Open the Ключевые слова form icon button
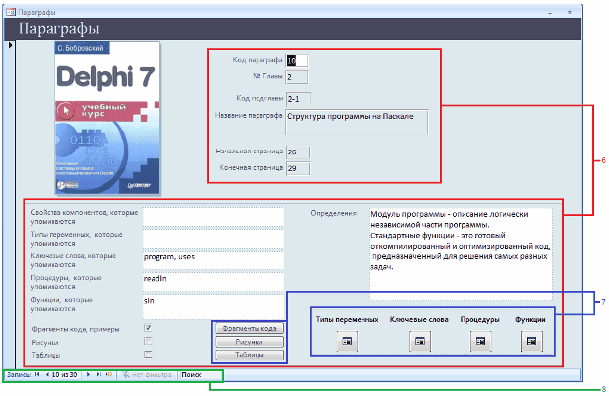609x396 pixels. tap(420, 341)
